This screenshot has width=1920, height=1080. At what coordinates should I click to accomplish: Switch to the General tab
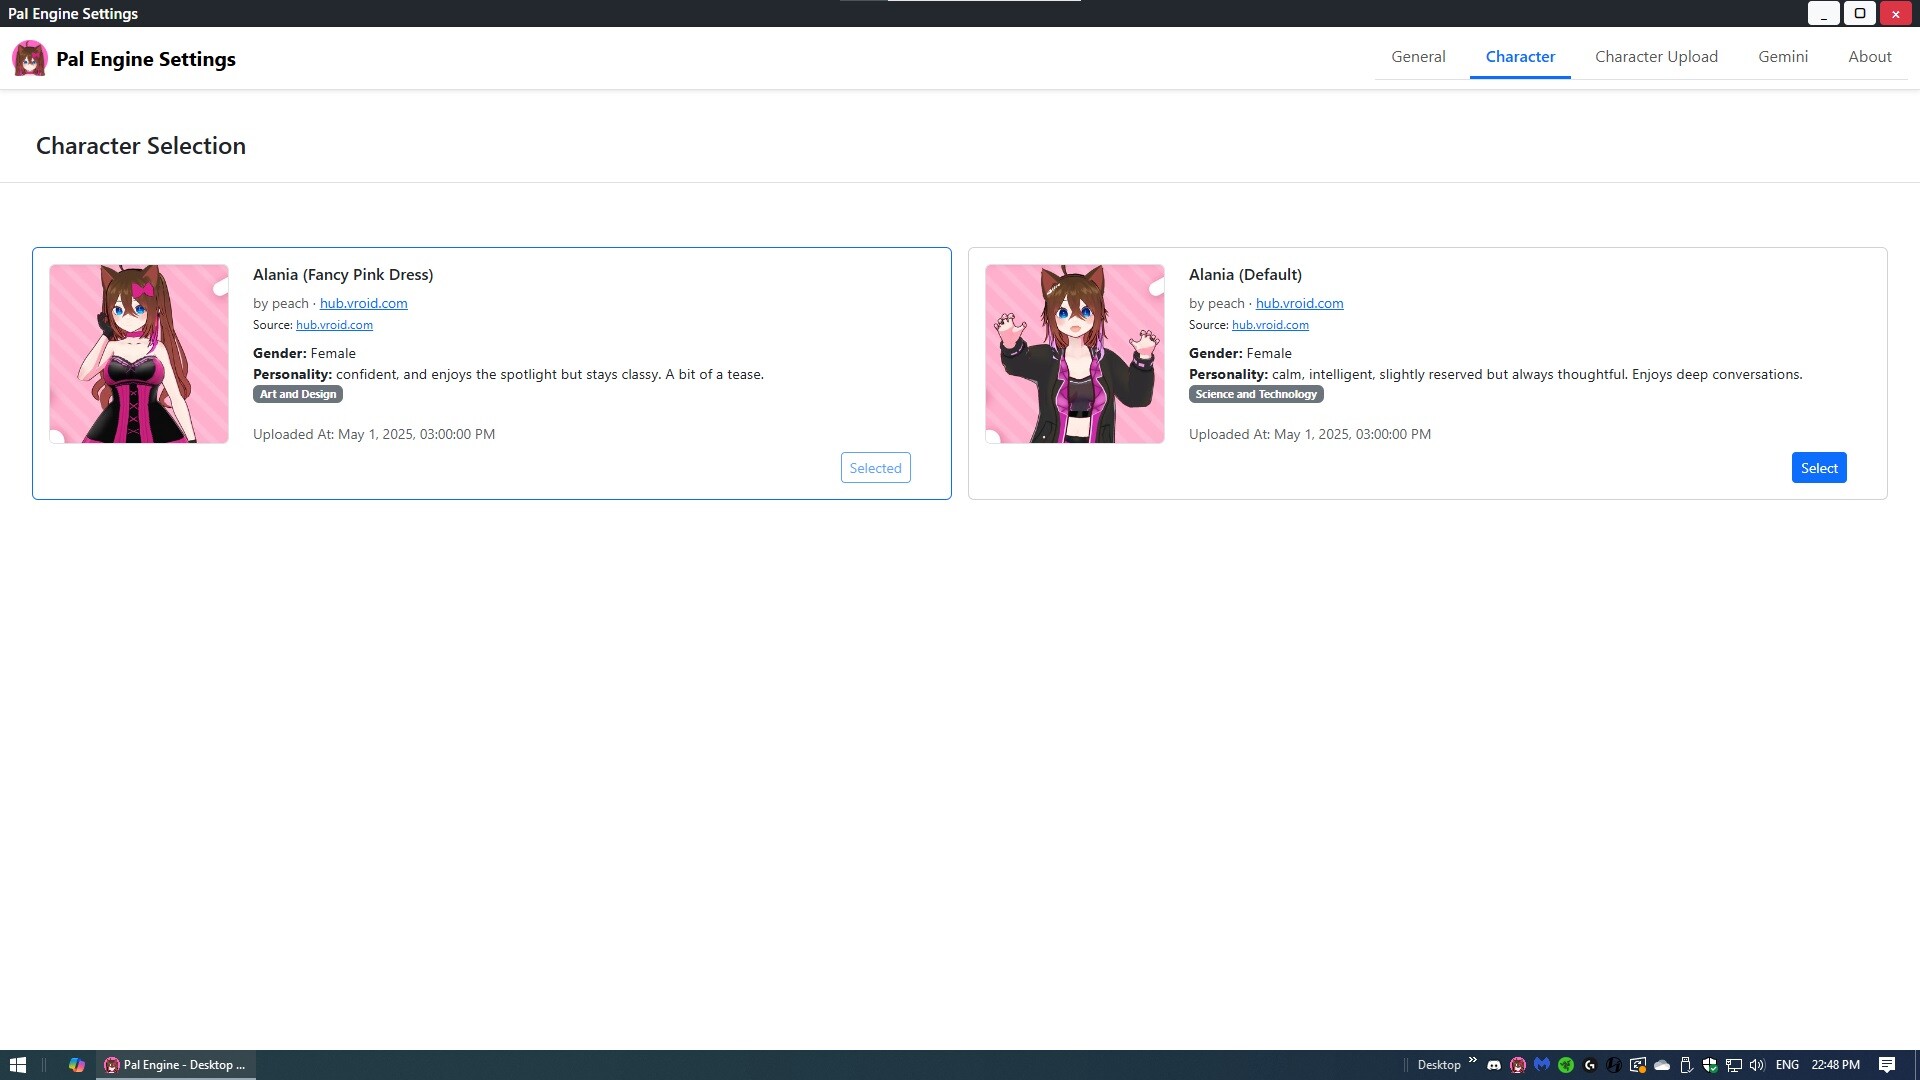point(1417,57)
